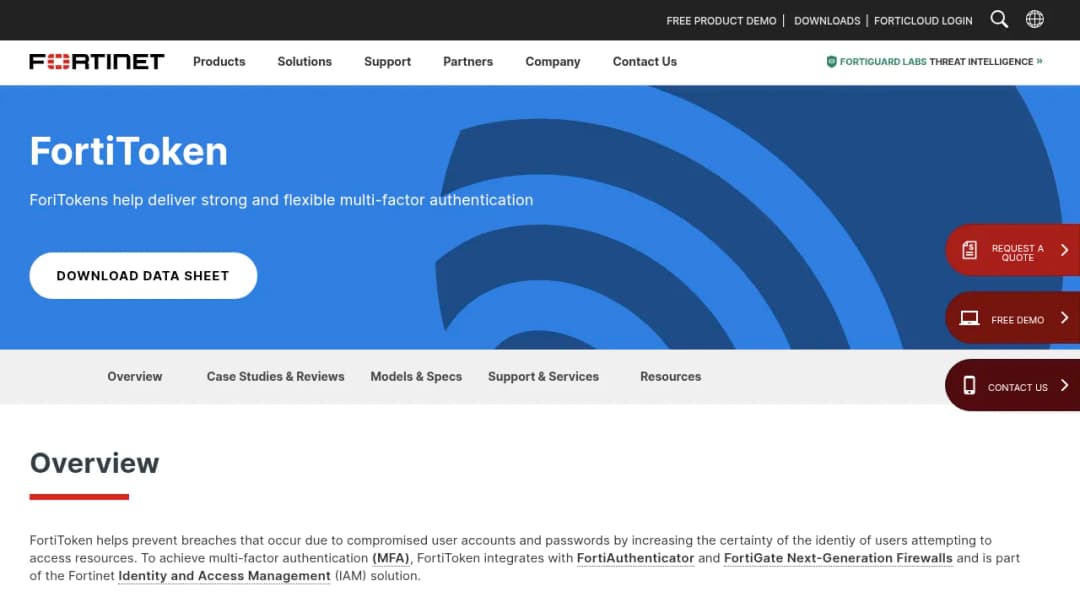Click the Request a Quote label
This screenshot has height=608, width=1080.
[1017, 253]
